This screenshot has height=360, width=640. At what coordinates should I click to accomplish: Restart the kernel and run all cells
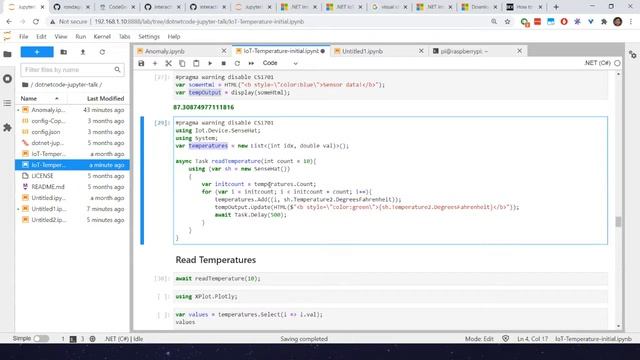(251, 63)
